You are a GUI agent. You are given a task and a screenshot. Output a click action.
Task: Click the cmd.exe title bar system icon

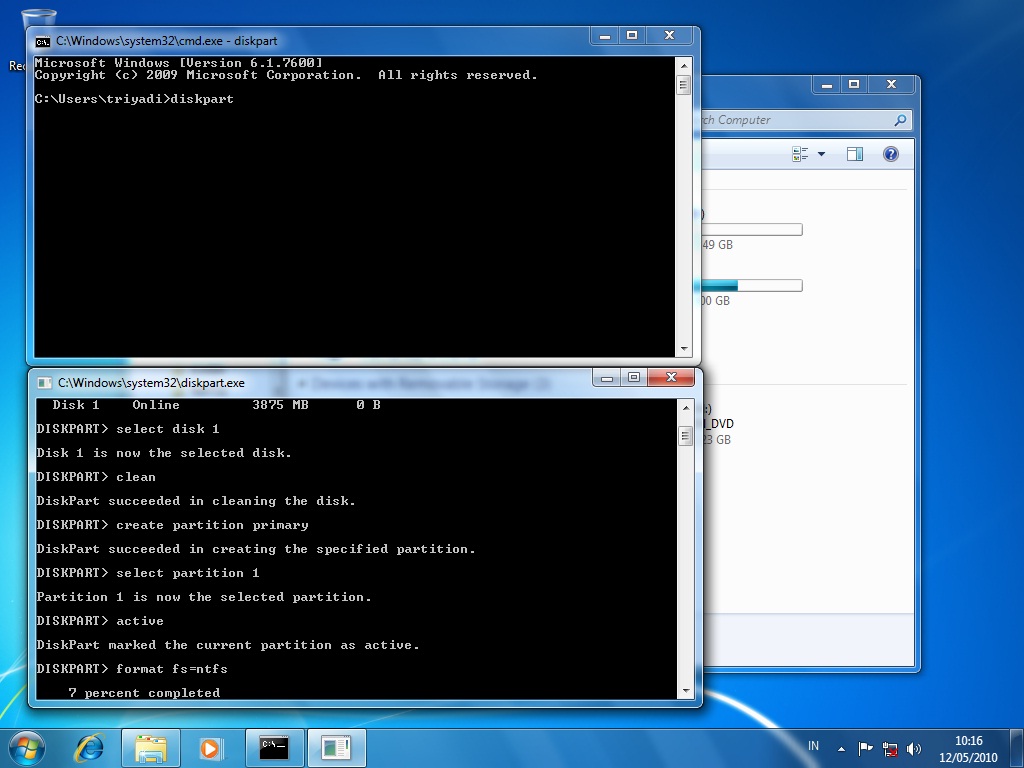click(x=42, y=42)
